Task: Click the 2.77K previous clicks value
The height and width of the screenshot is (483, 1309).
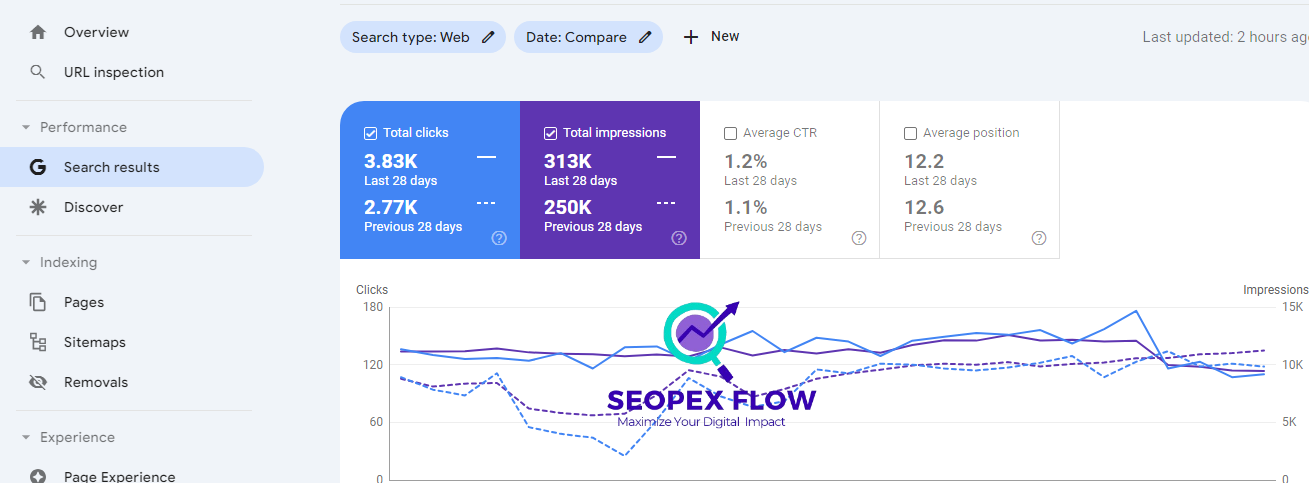Action: pyautogui.click(x=391, y=207)
